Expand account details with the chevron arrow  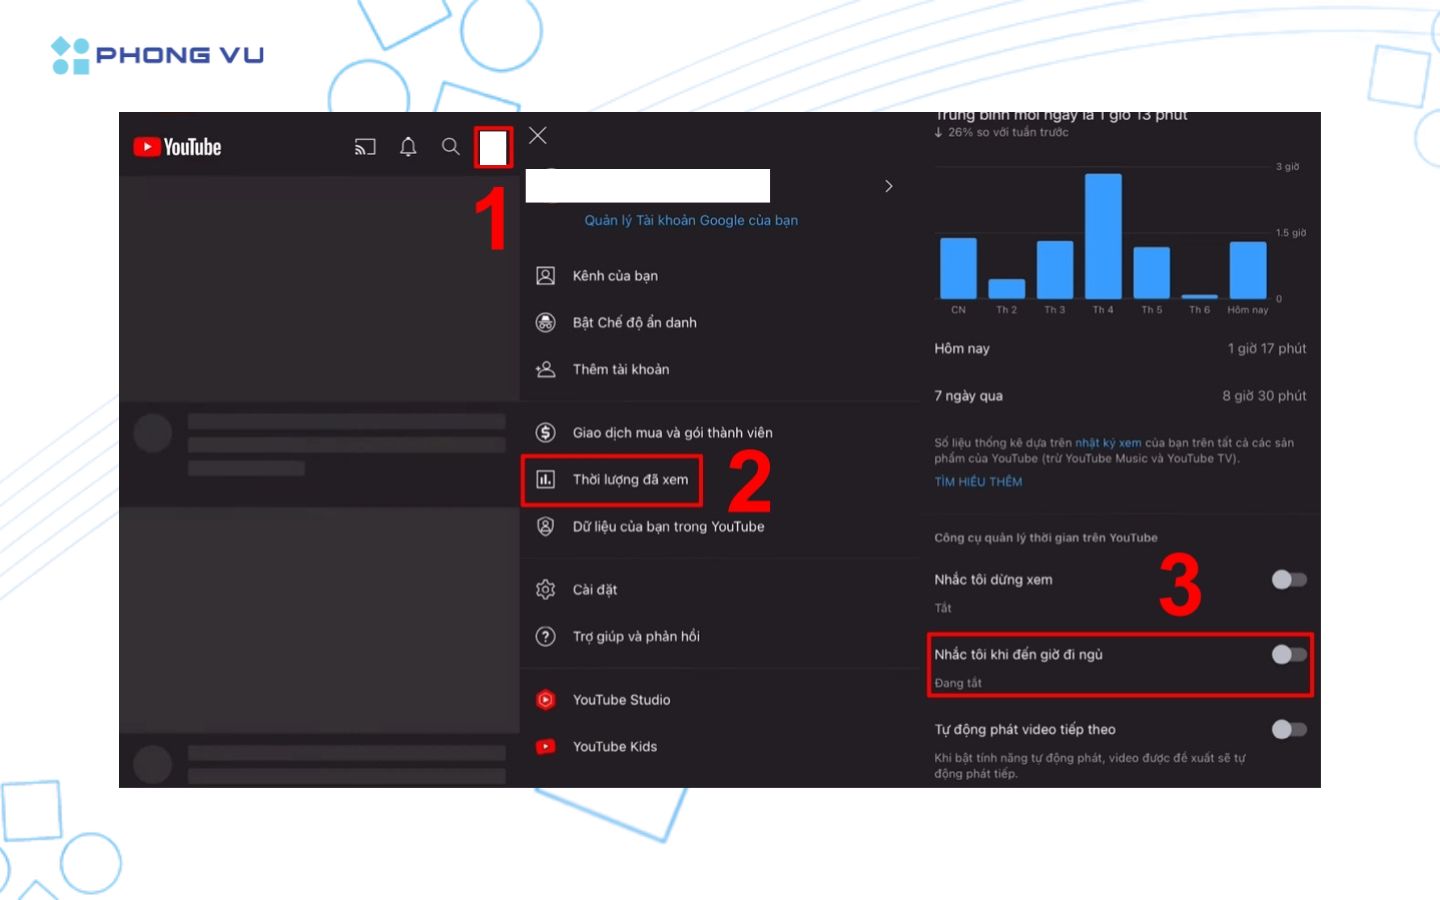[x=888, y=186]
